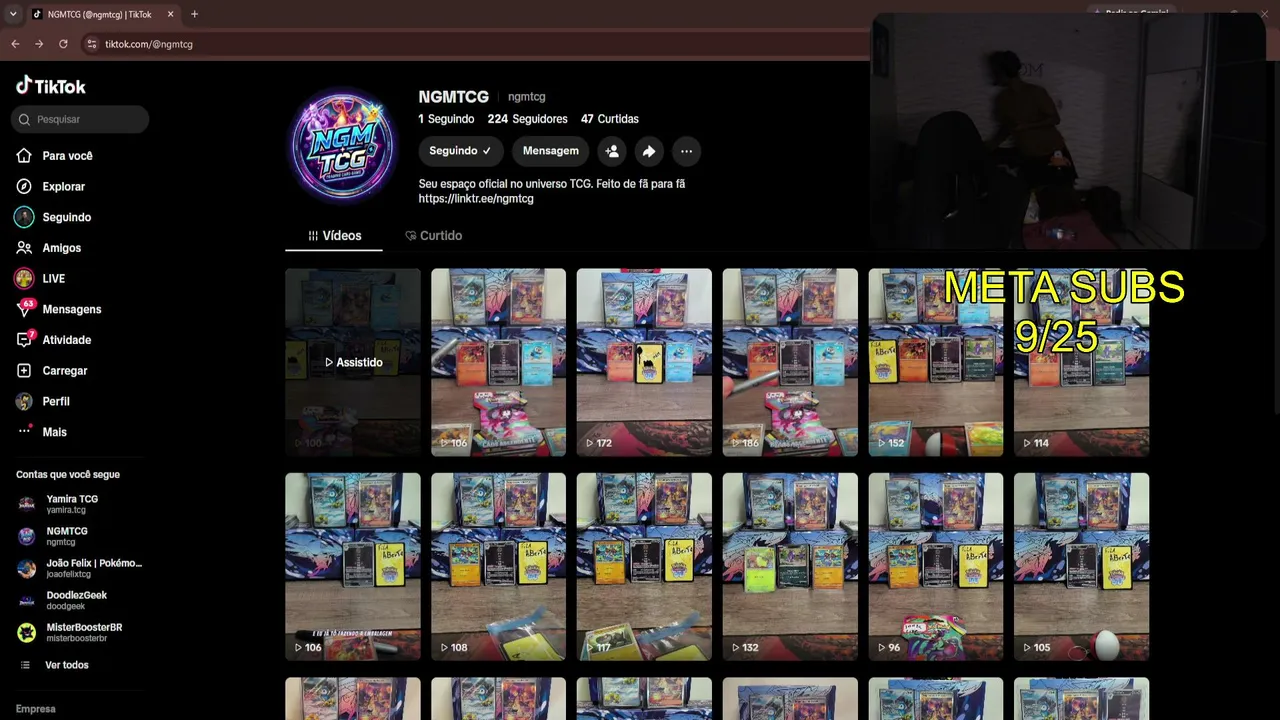Open the video with 114 views
The image size is (1280, 720).
click(1082, 362)
